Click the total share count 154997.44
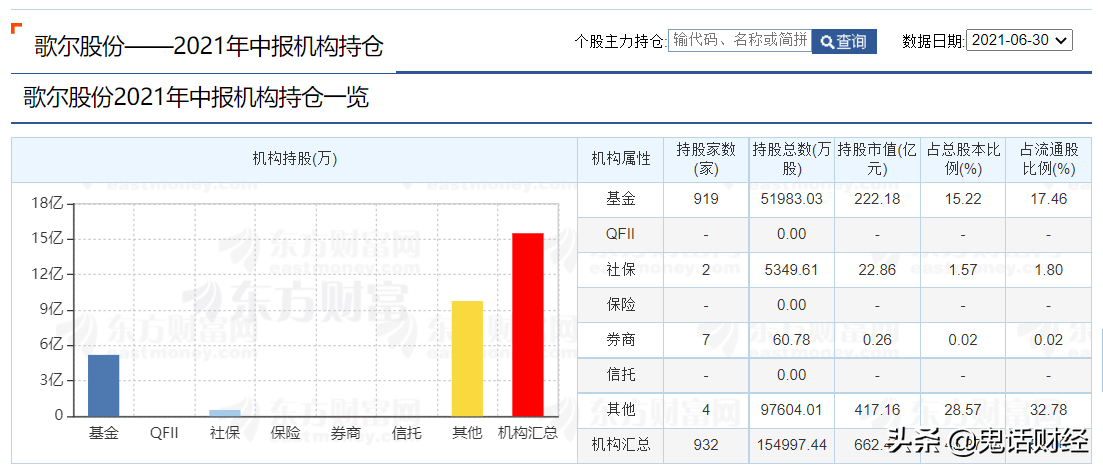This screenshot has height=469, width=1103. coord(791,444)
